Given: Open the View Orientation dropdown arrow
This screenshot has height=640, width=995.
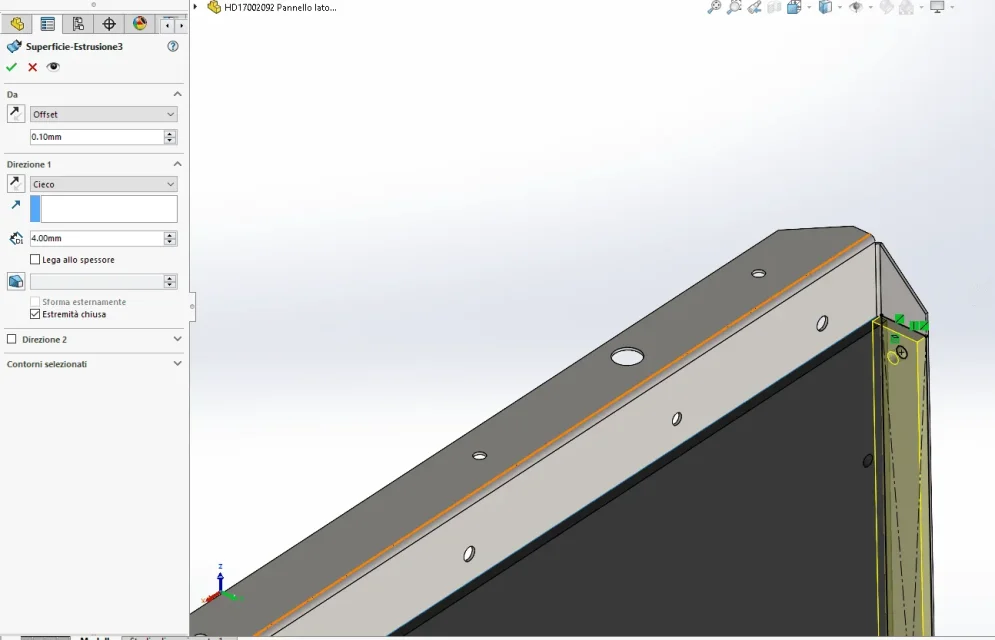Looking at the screenshot, I should (x=808, y=8).
